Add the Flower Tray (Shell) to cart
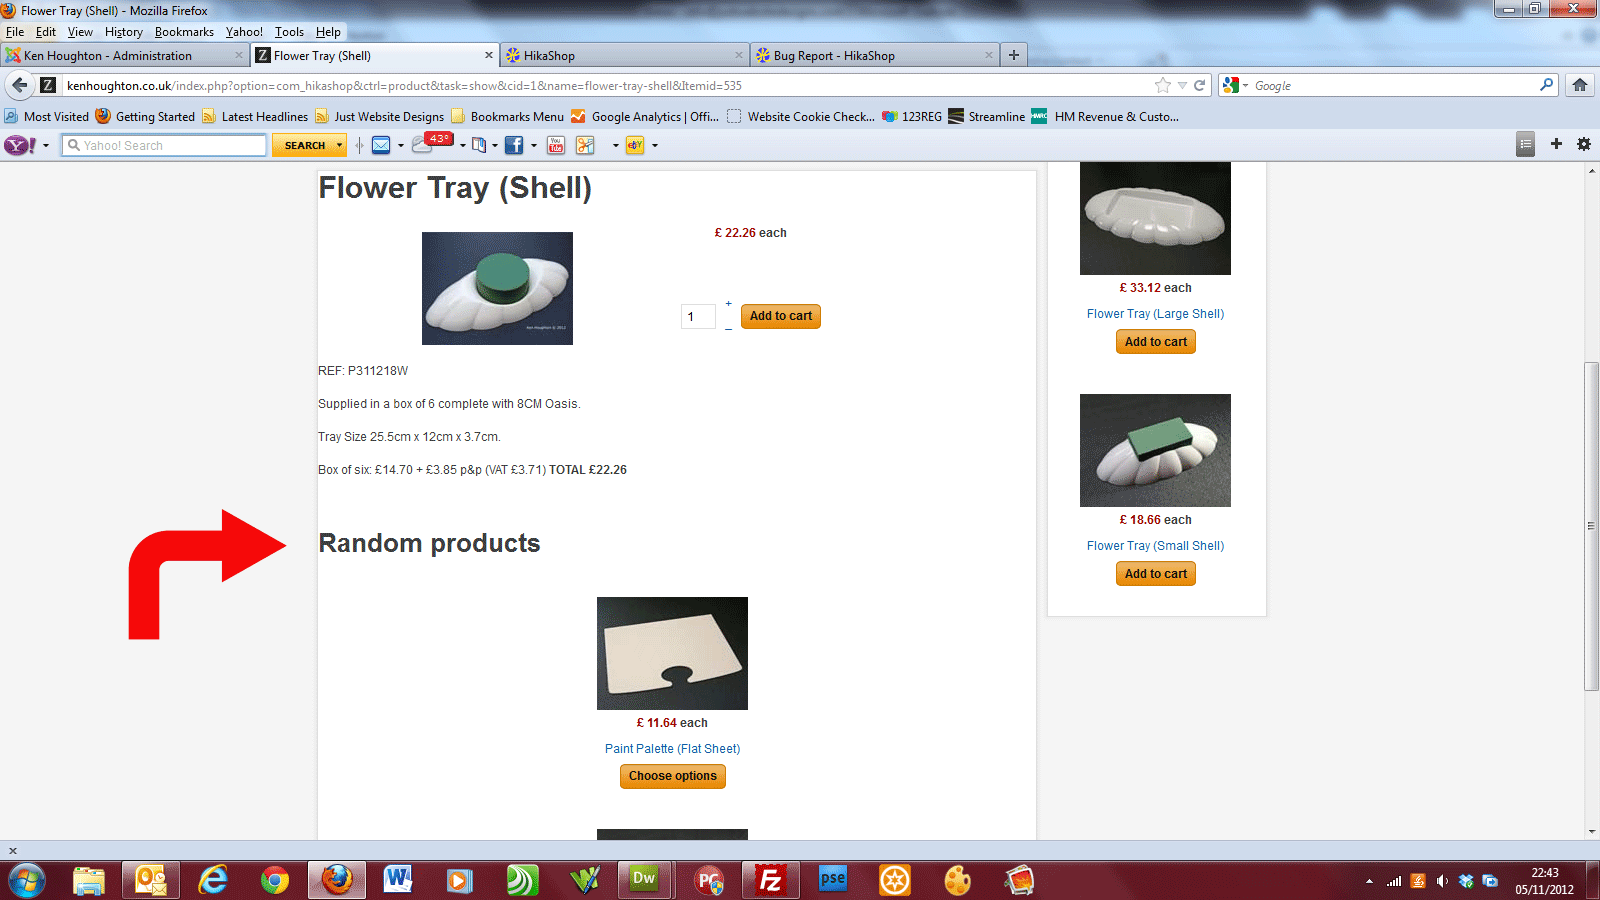 (781, 316)
